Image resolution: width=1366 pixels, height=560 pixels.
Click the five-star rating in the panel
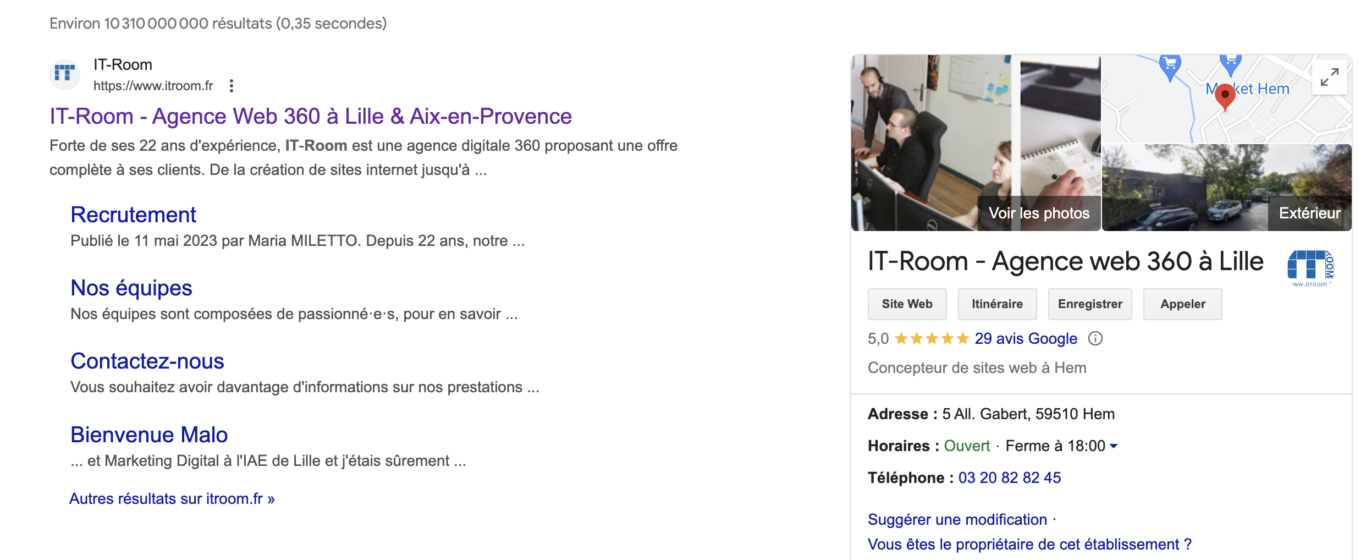(931, 339)
